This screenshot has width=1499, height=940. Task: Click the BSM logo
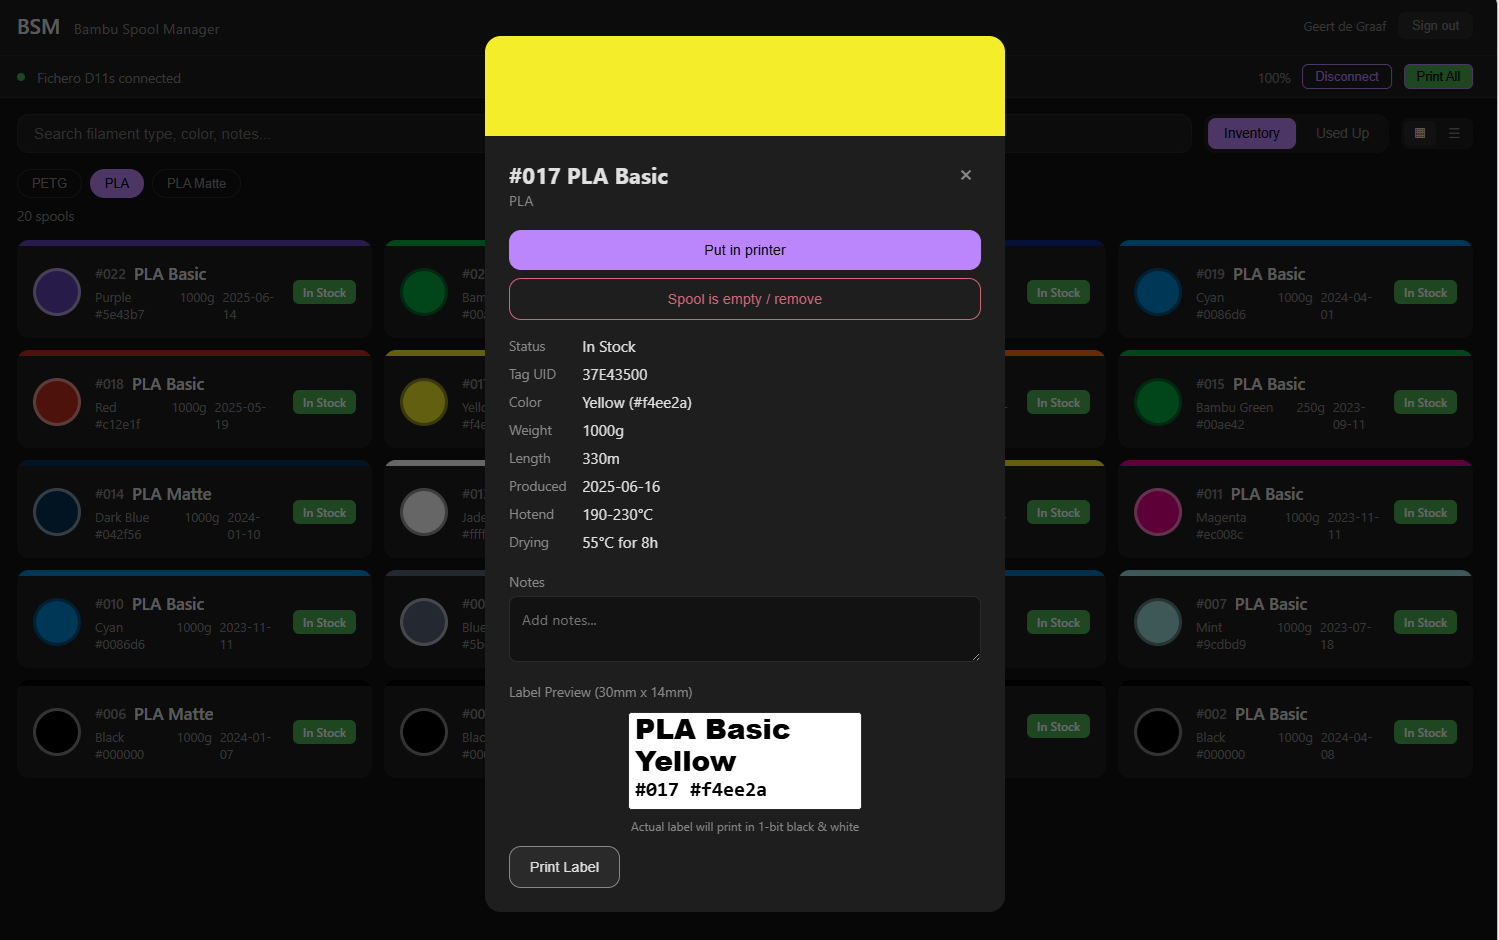point(39,27)
